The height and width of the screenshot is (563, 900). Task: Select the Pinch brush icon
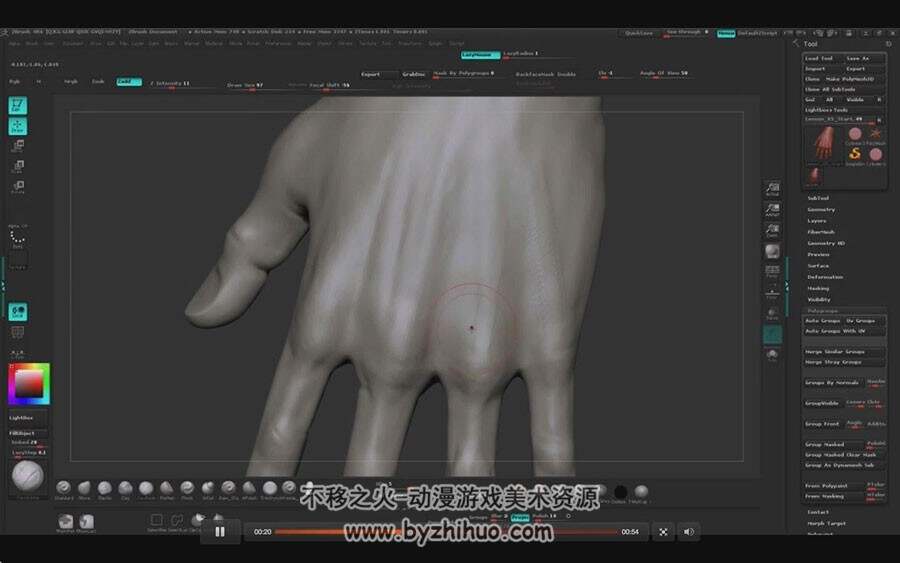tap(187, 488)
